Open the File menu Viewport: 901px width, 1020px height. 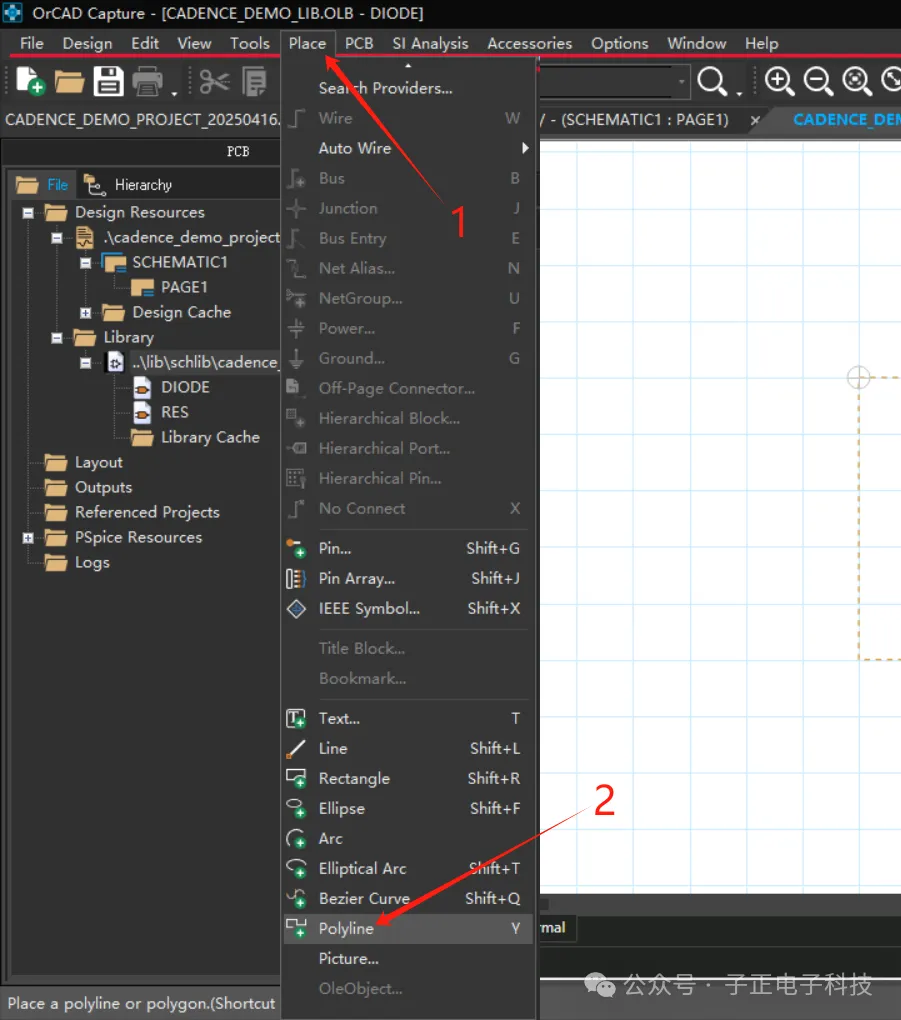[x=32, y=44]
